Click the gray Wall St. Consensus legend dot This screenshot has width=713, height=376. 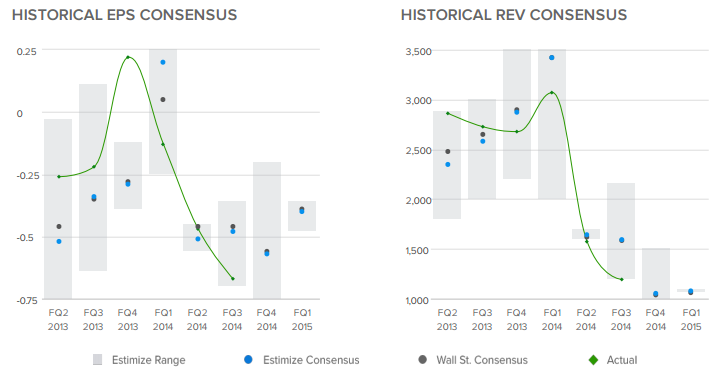[x=422, y=360]
